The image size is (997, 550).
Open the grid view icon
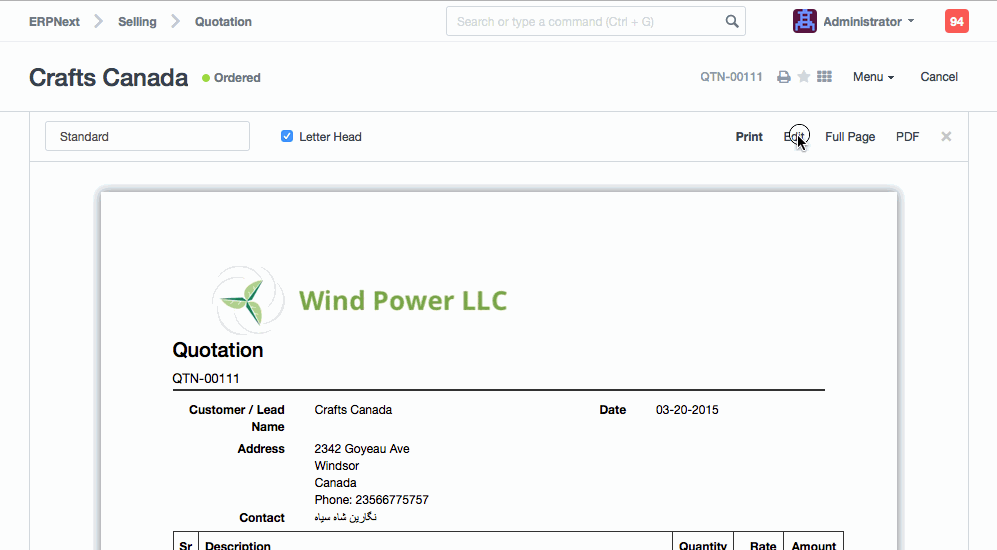point(825,77)
